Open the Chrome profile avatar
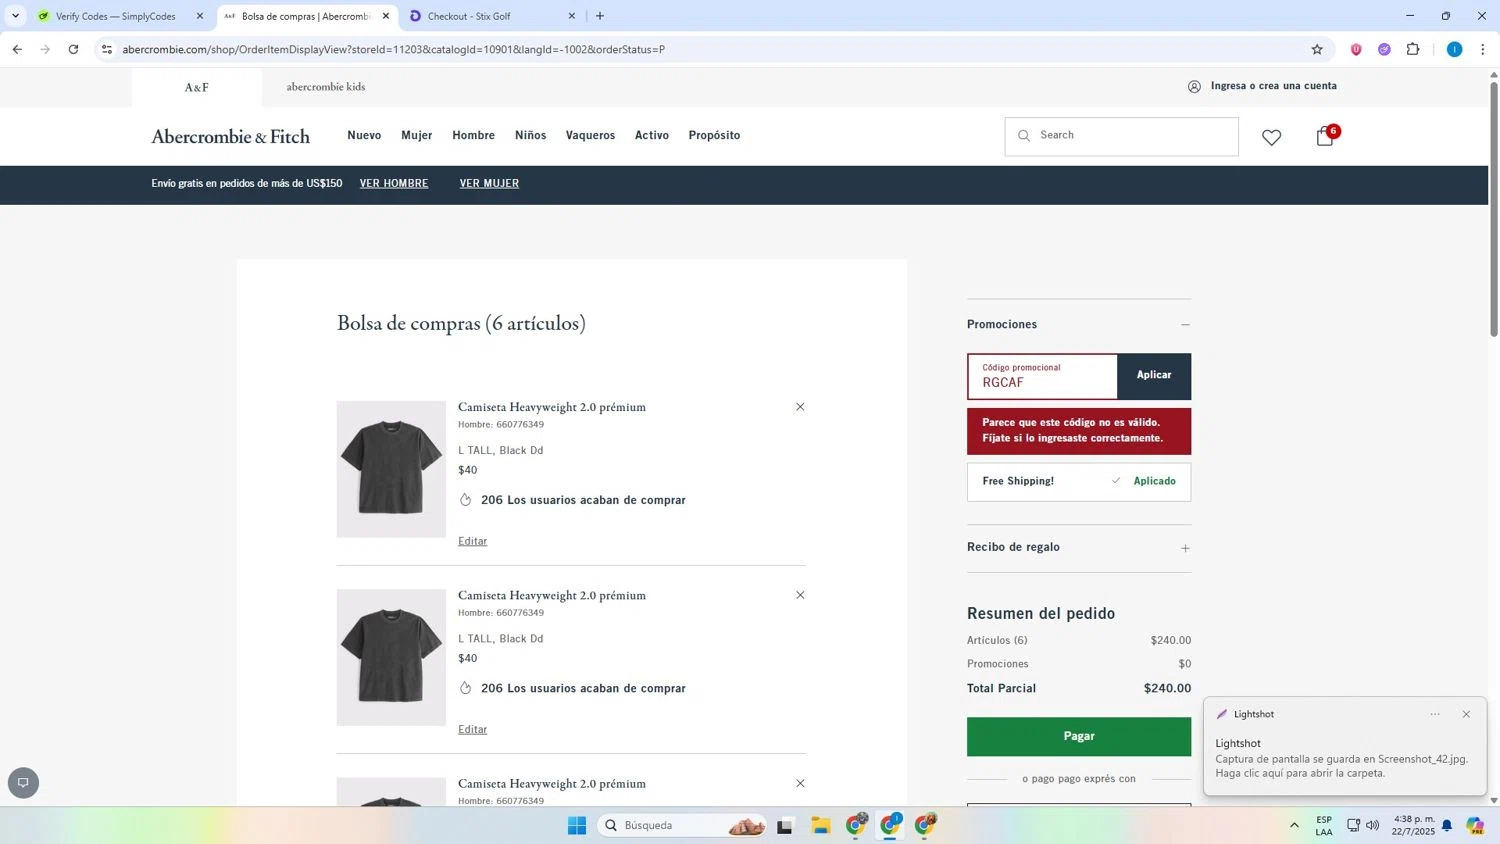 tap(1454, 49)
